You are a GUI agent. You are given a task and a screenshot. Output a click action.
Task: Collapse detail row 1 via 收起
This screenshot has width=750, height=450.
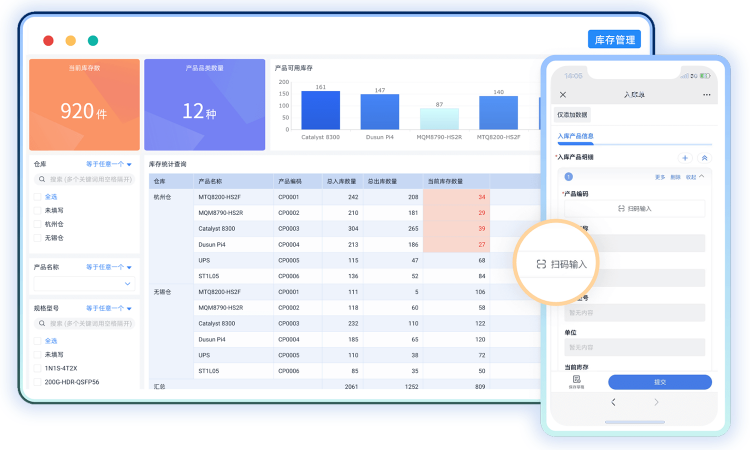point(695,177)
